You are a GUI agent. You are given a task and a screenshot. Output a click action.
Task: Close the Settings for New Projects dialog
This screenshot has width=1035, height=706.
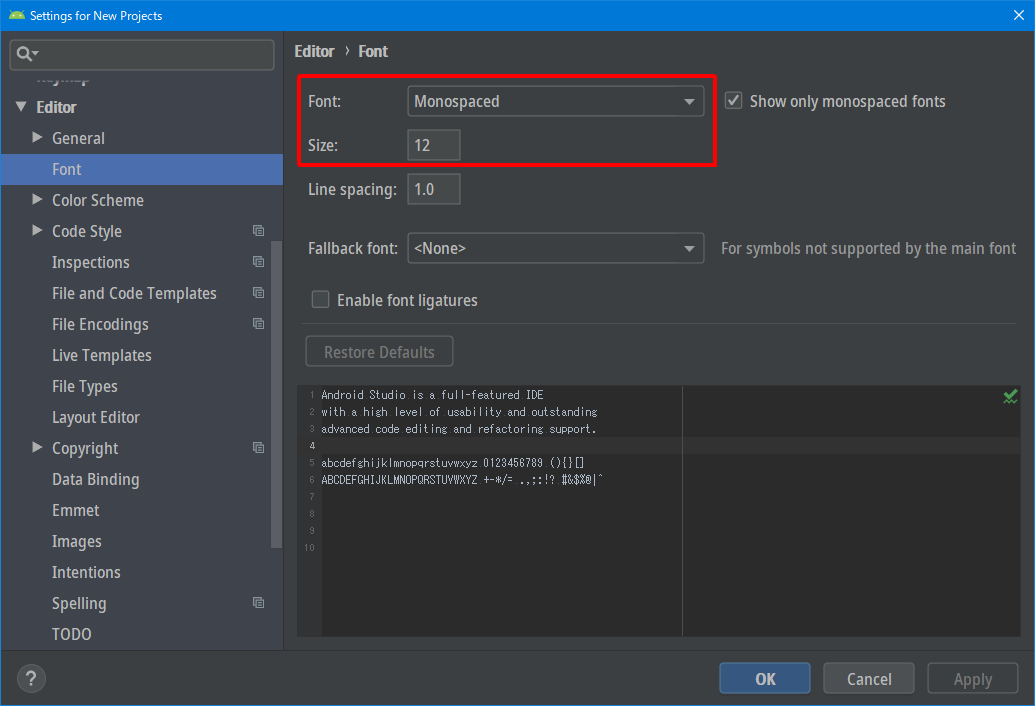(1018, 15)
